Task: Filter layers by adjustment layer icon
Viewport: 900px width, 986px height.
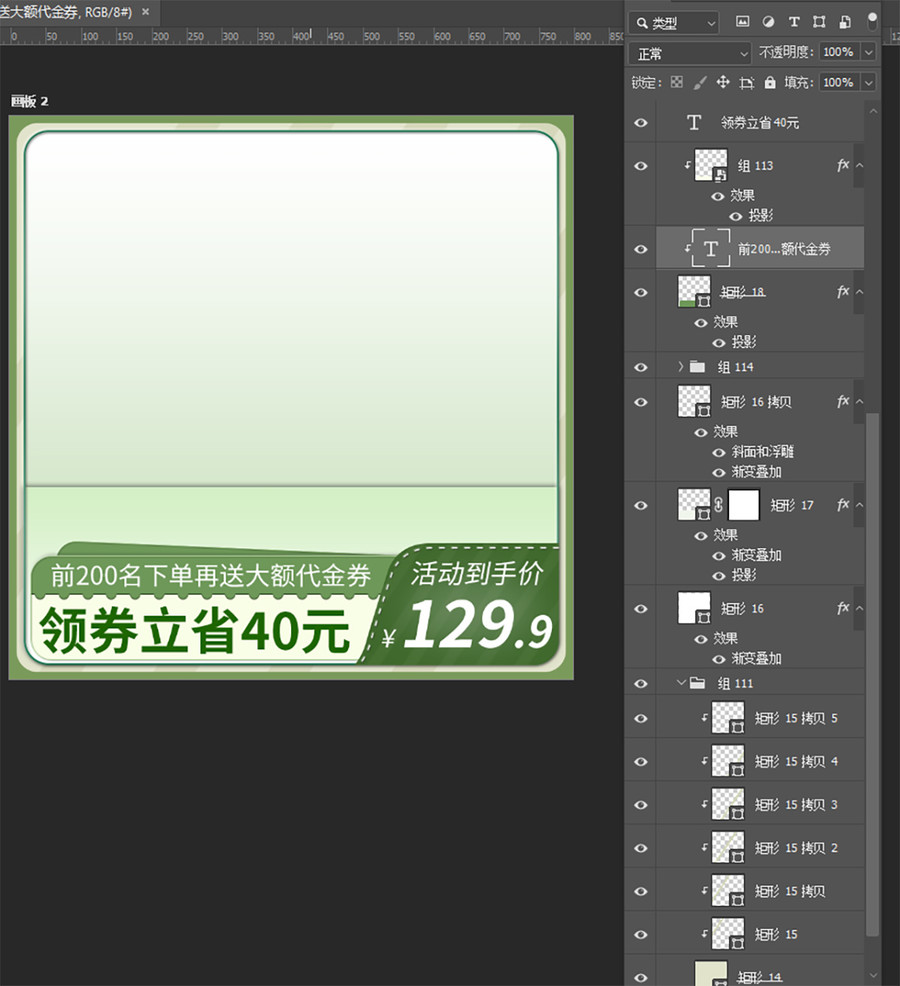Action: click(x=768, y=22)
